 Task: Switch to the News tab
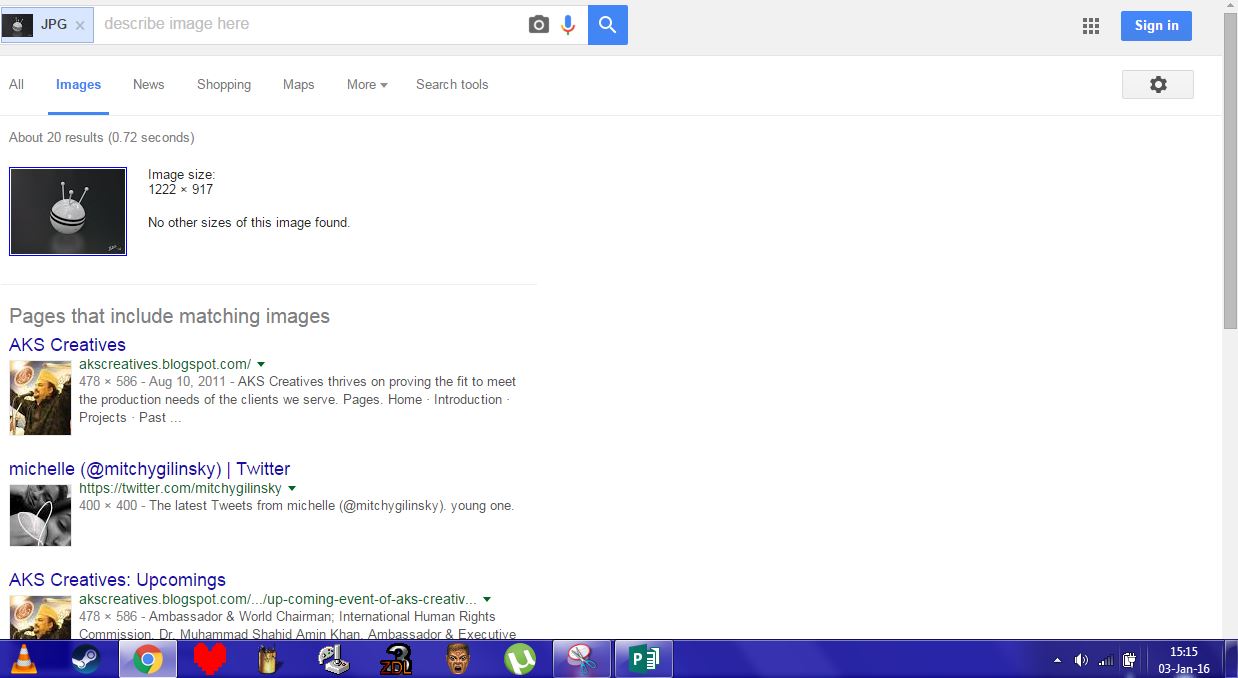pyautogui.click(x=148, y=85)
